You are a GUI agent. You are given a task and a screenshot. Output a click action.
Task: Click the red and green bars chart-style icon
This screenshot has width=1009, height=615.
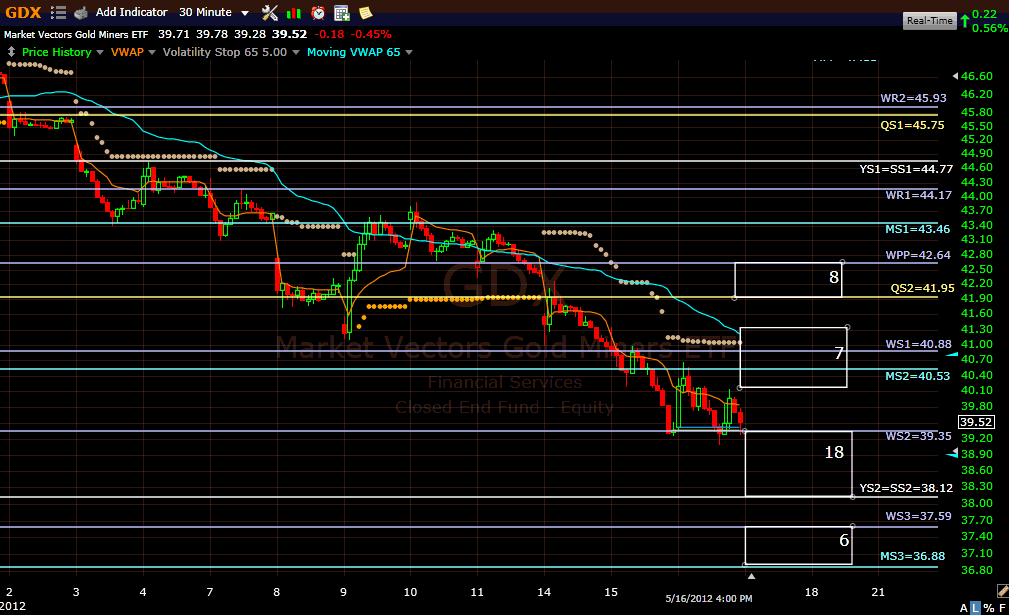[293, 13]
